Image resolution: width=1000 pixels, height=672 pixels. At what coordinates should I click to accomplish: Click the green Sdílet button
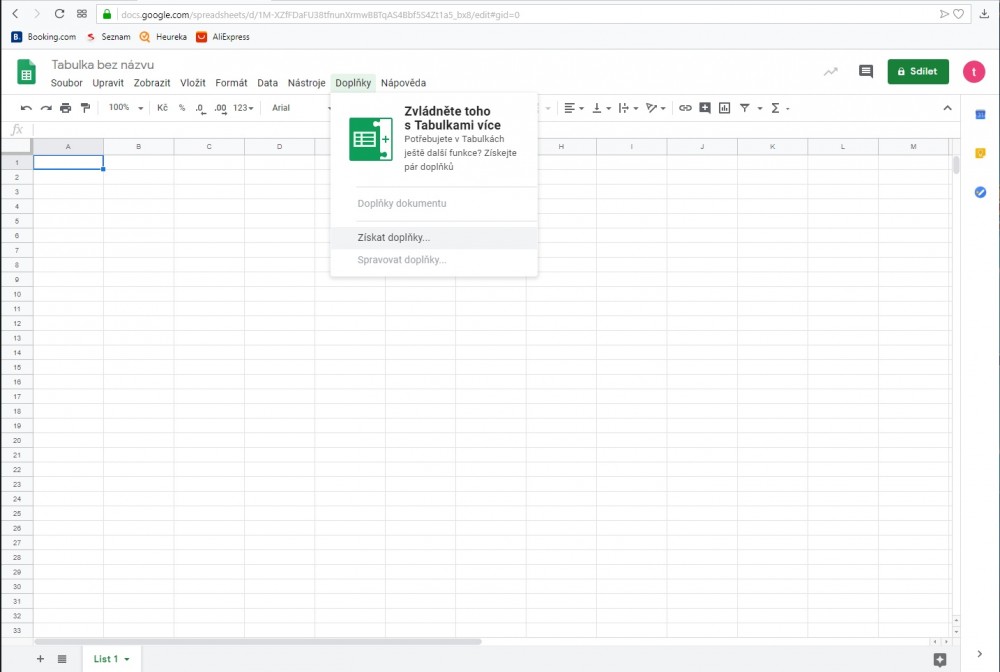pos(917,72)
